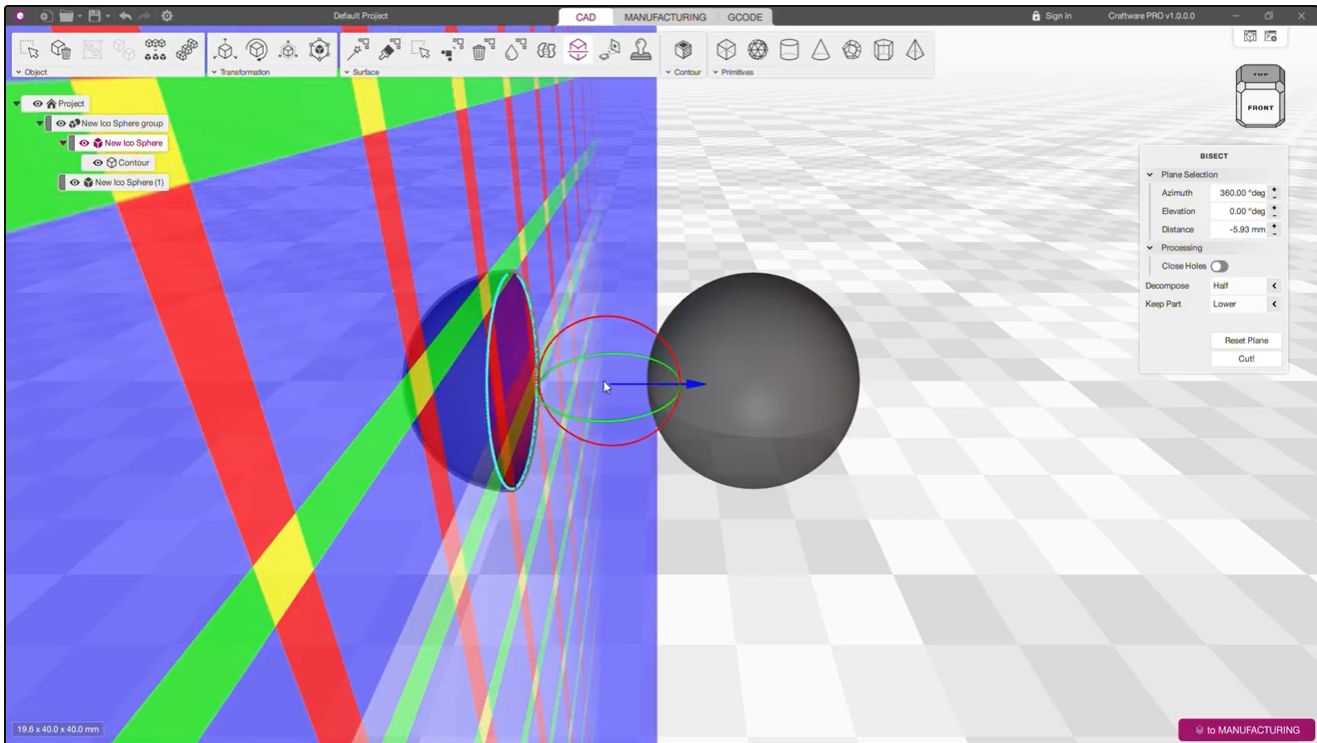The width and height of the screenshot is (1317, 743).
Task: Select the Bisect tool in Surface toolbar
Action: (577, 50)
